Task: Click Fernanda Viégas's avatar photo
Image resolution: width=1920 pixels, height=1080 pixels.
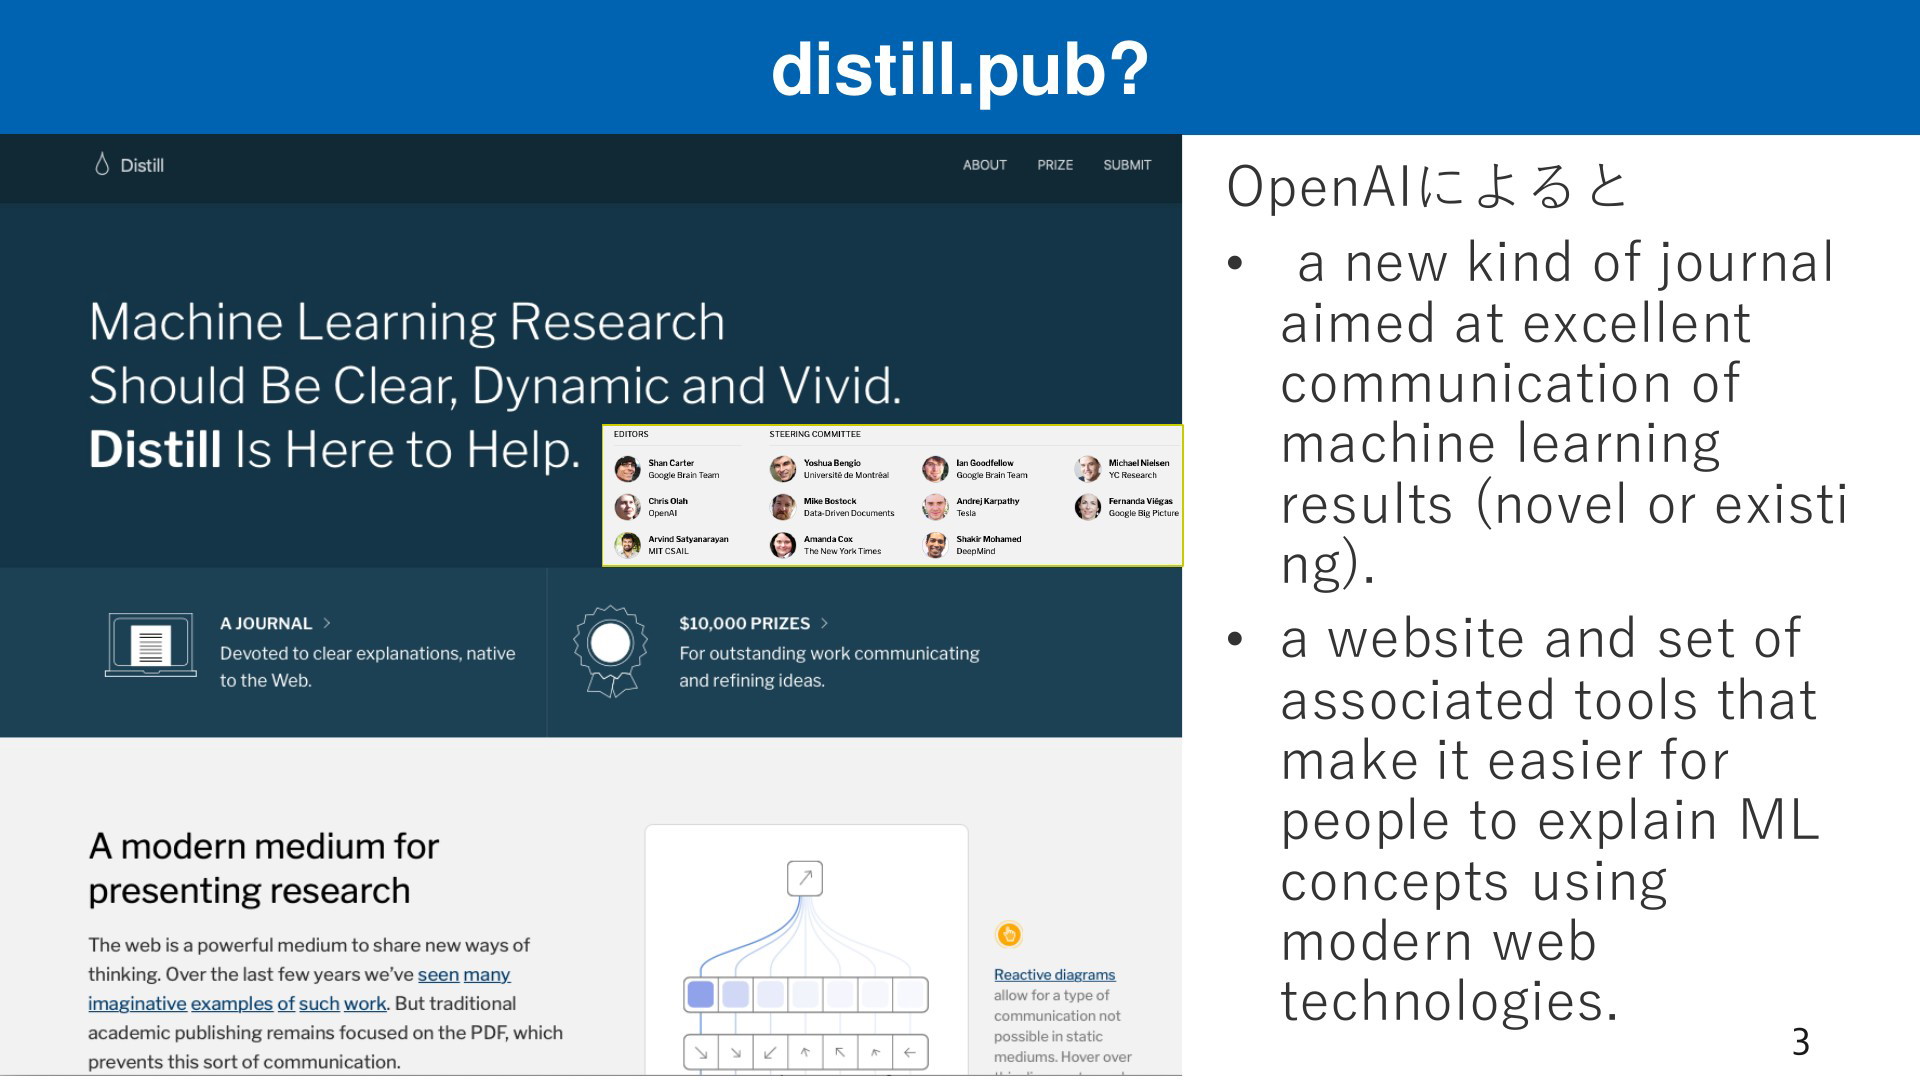Action: (1088, 507)
